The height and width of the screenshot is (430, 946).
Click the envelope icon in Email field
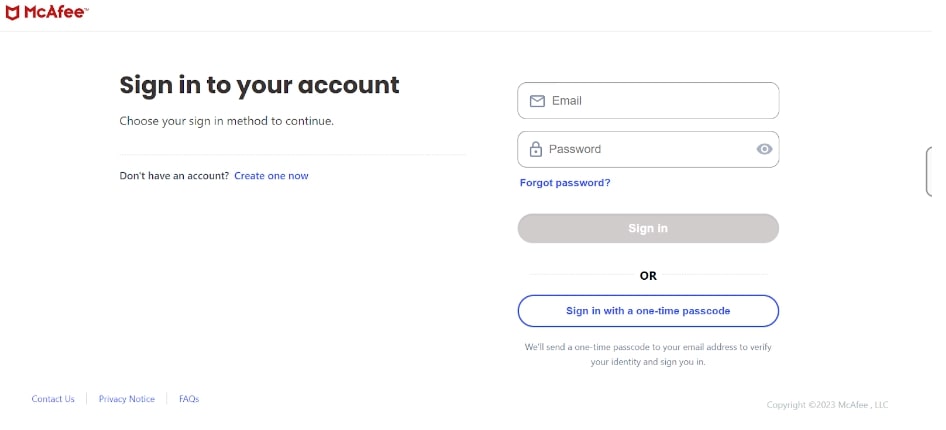point(537,101)
